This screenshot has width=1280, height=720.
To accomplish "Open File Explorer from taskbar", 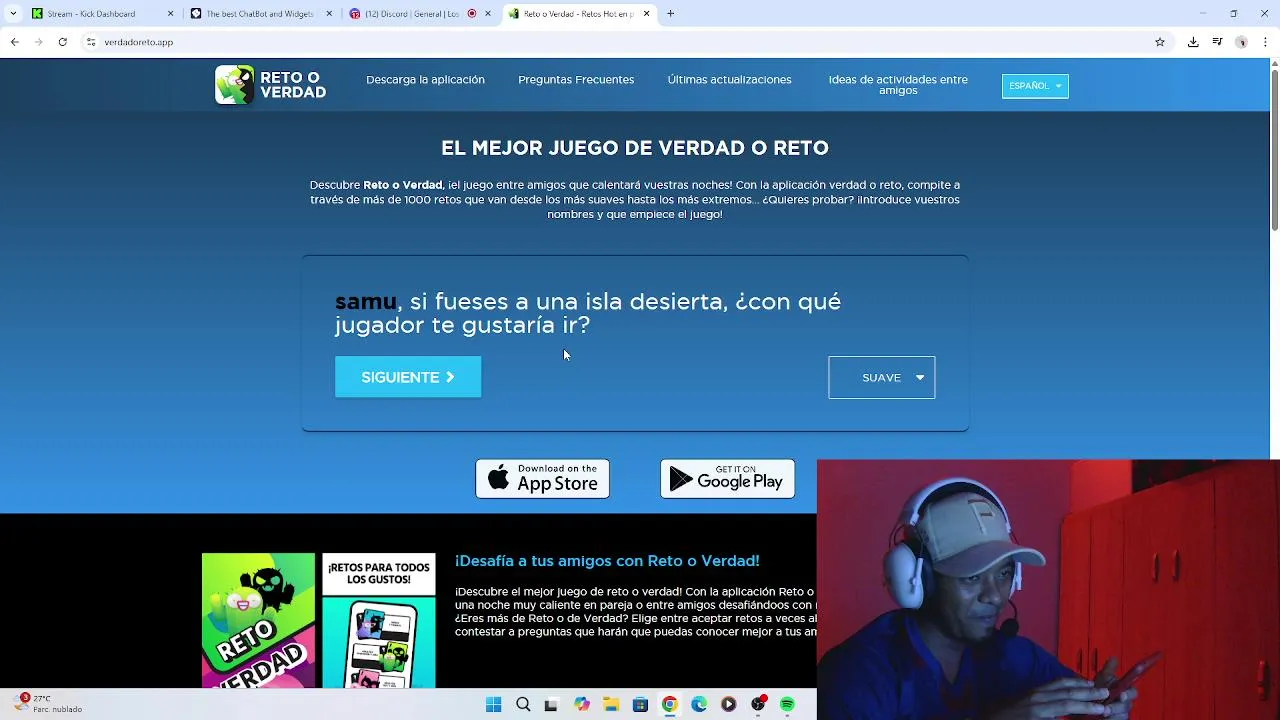I will 611,705.
